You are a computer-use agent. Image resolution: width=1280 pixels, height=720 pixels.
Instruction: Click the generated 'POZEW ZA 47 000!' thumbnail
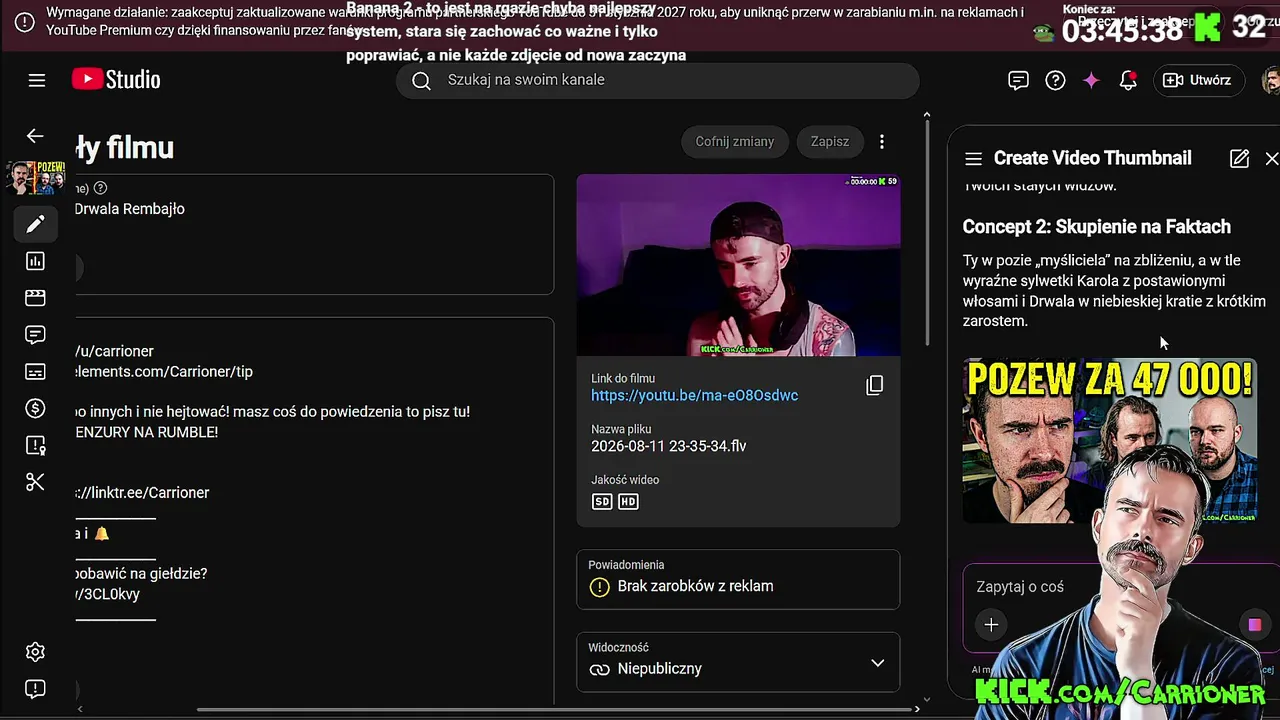point(1110,441)
